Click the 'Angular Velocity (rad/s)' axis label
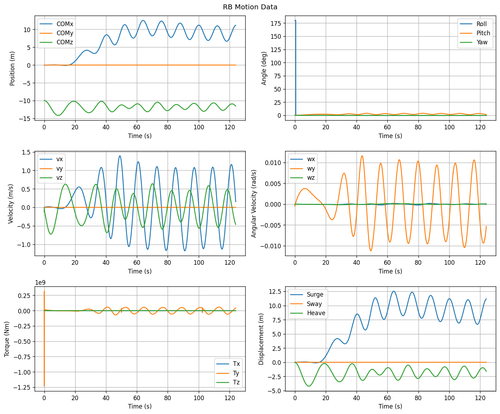This screenshot has height=414, width=500. click(x=254, y=204)
